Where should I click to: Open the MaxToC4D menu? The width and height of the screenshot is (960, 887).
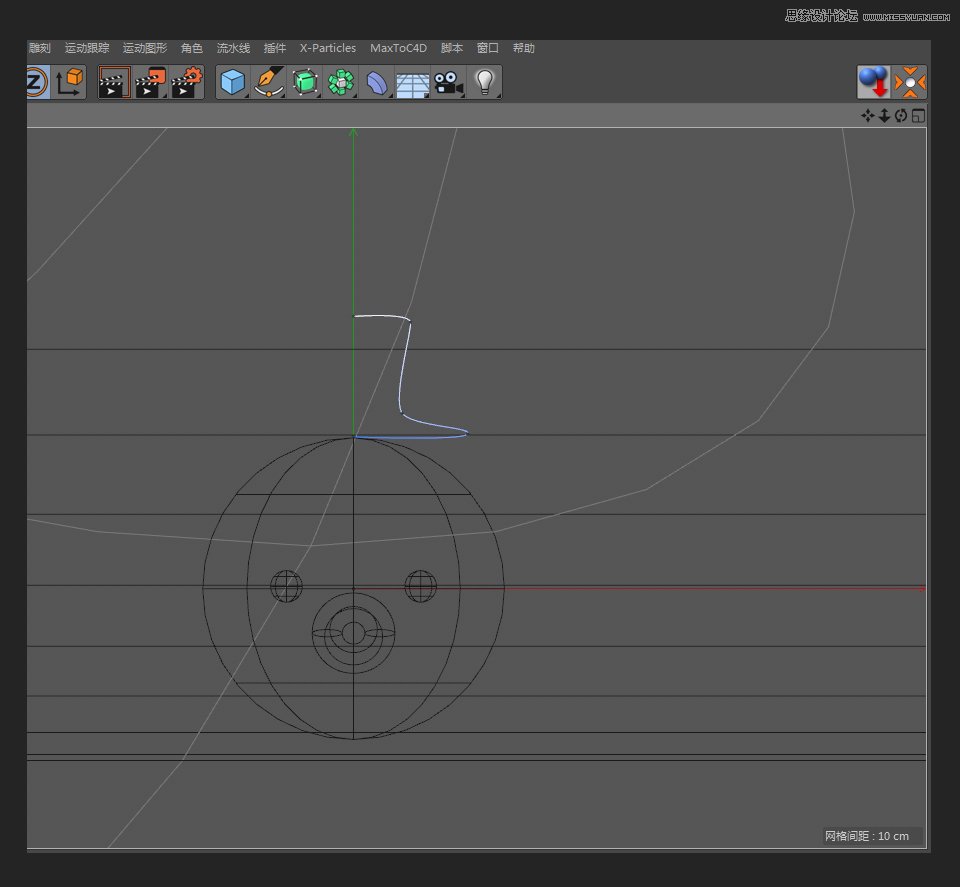(x=397, y=48)
